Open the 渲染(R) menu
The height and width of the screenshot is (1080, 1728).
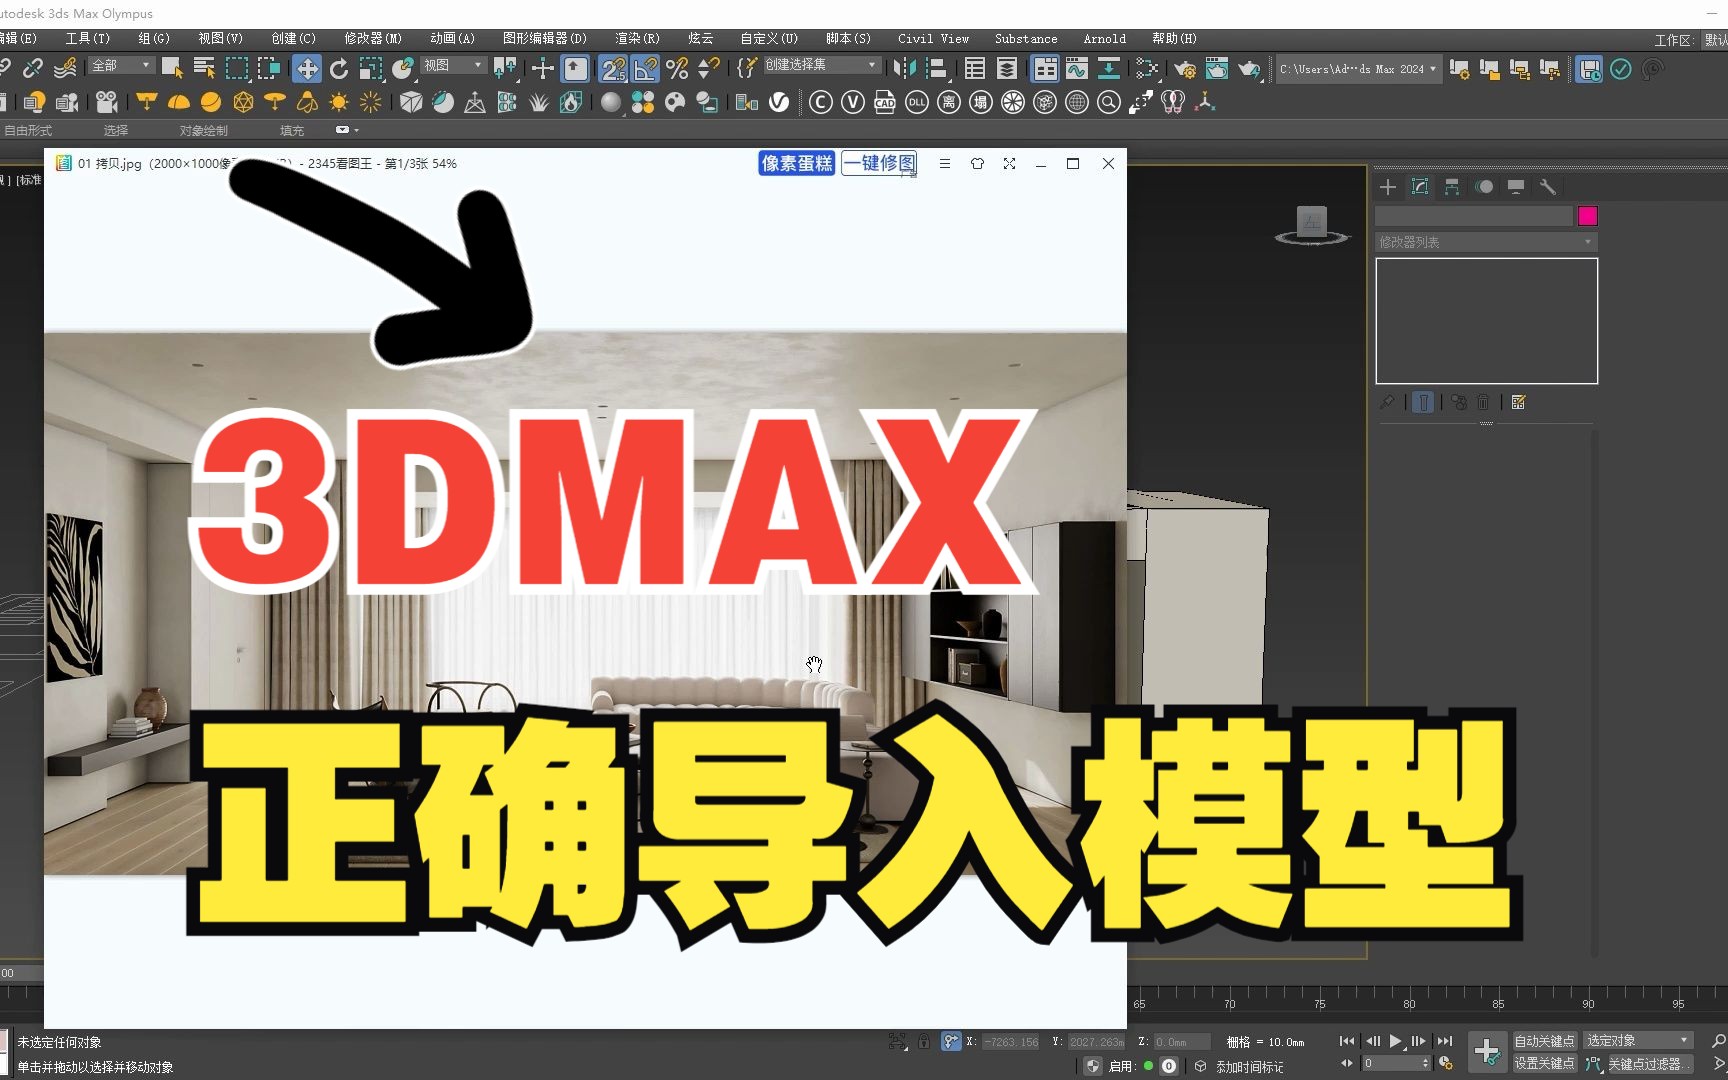[637, 38]
